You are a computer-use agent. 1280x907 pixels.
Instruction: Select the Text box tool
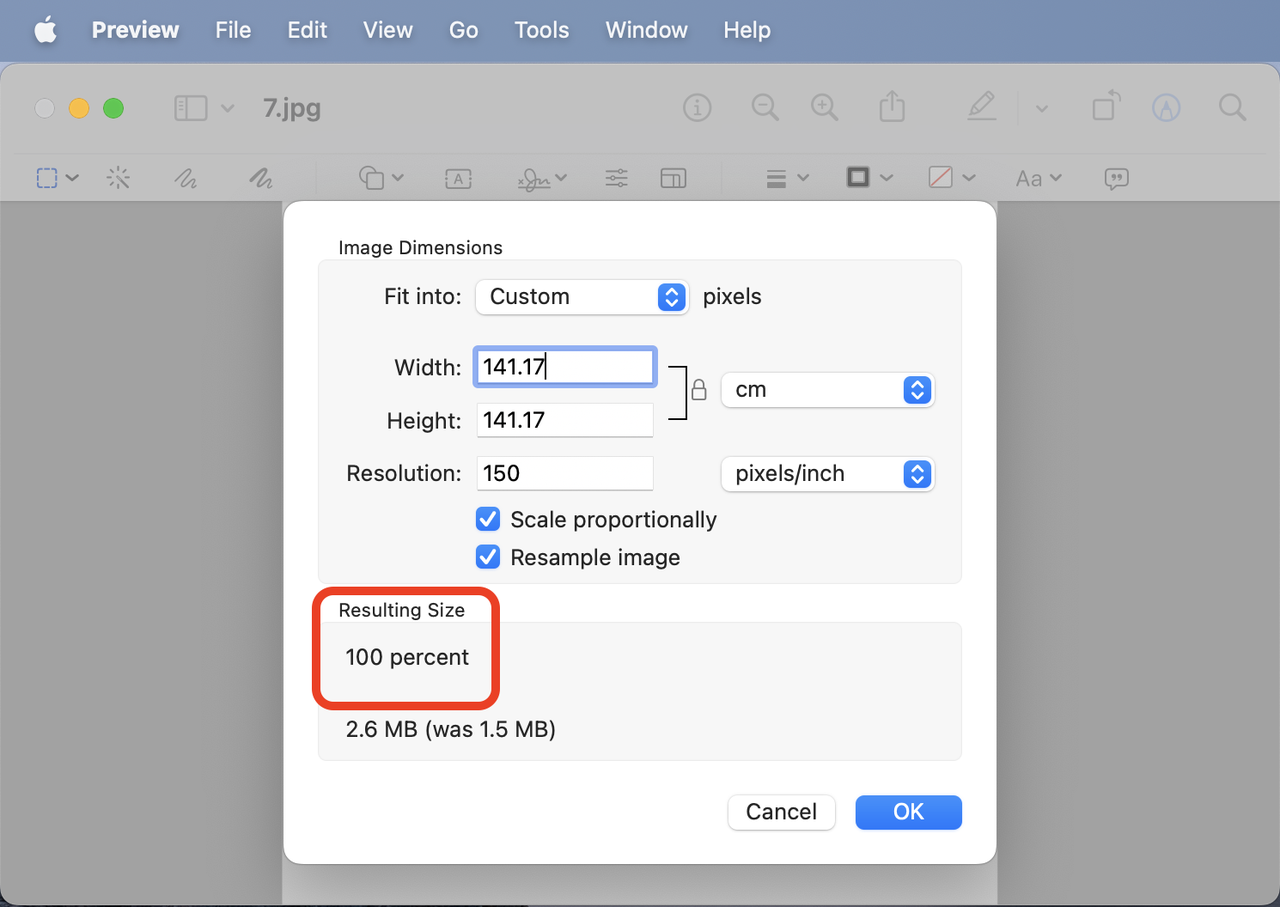458,178
